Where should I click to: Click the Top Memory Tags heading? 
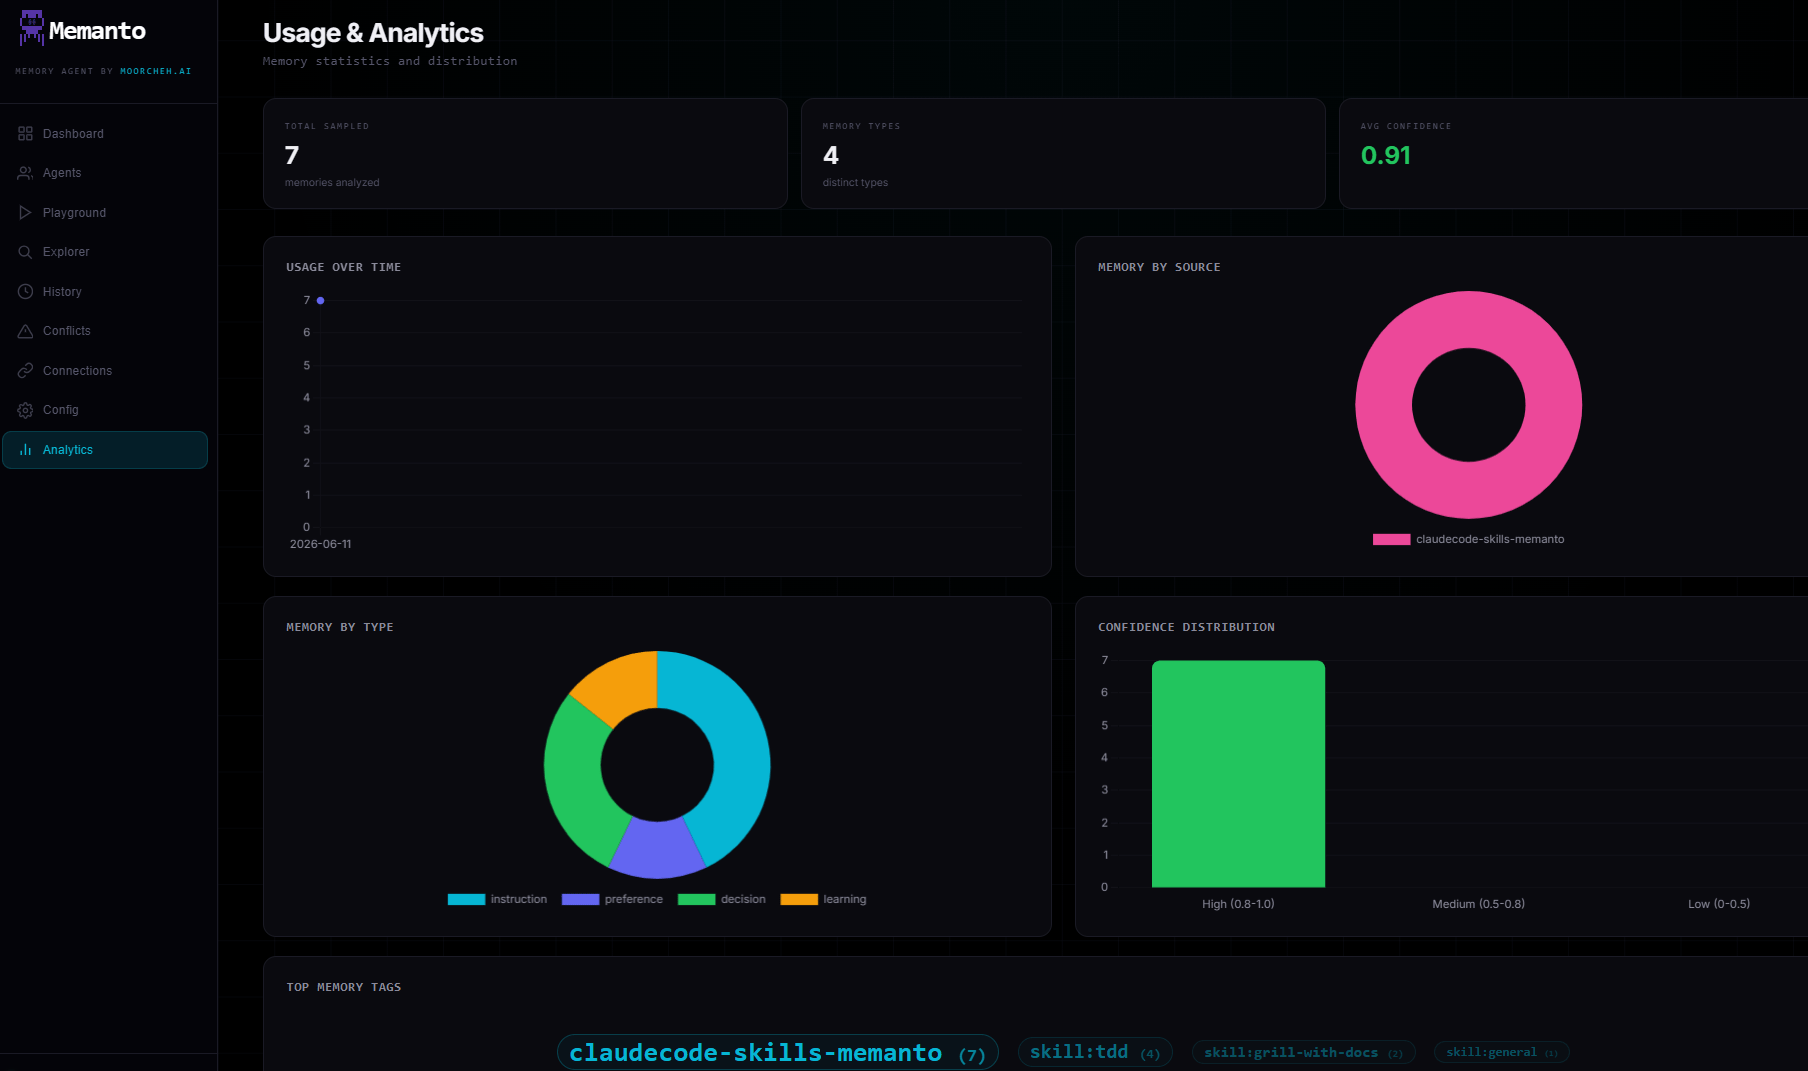(x=344, y=987)
